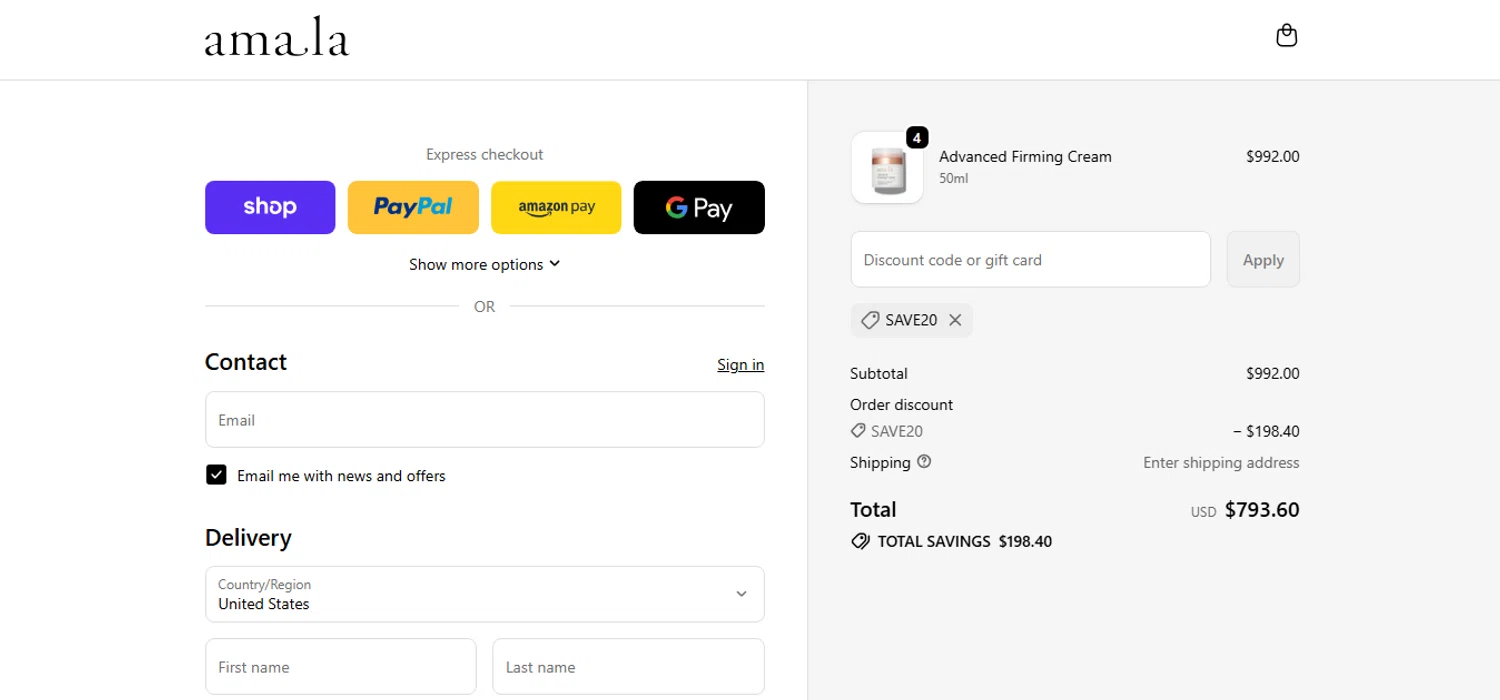Click the "Enter shipping address" text

click(x=1221, y=463)
